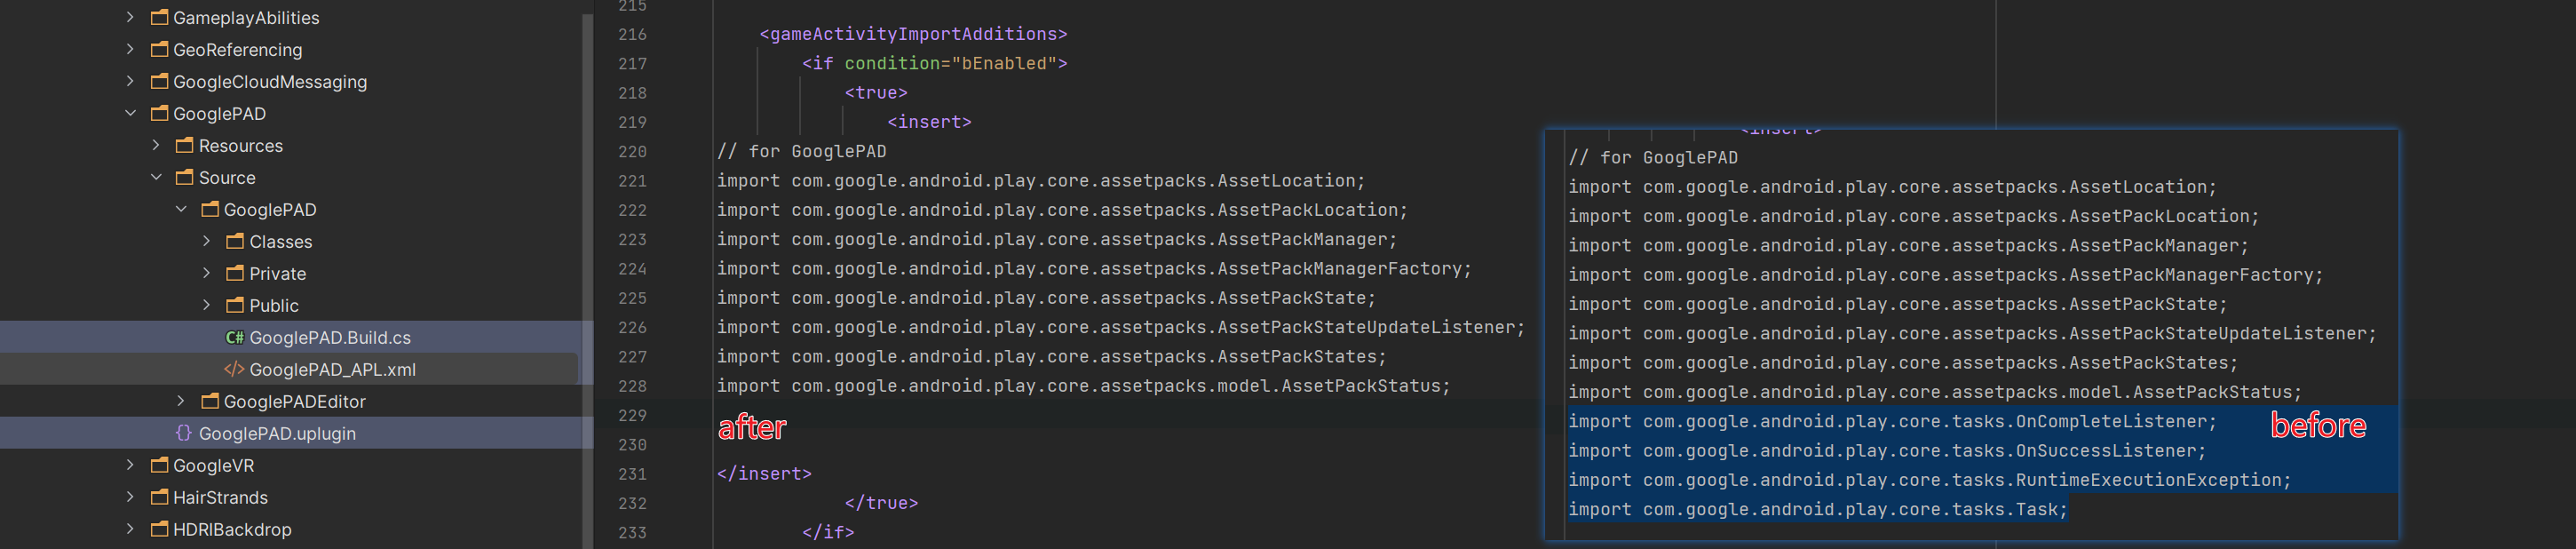Click the closing </true> tag
2576x549 pixels.
(881, 503)
